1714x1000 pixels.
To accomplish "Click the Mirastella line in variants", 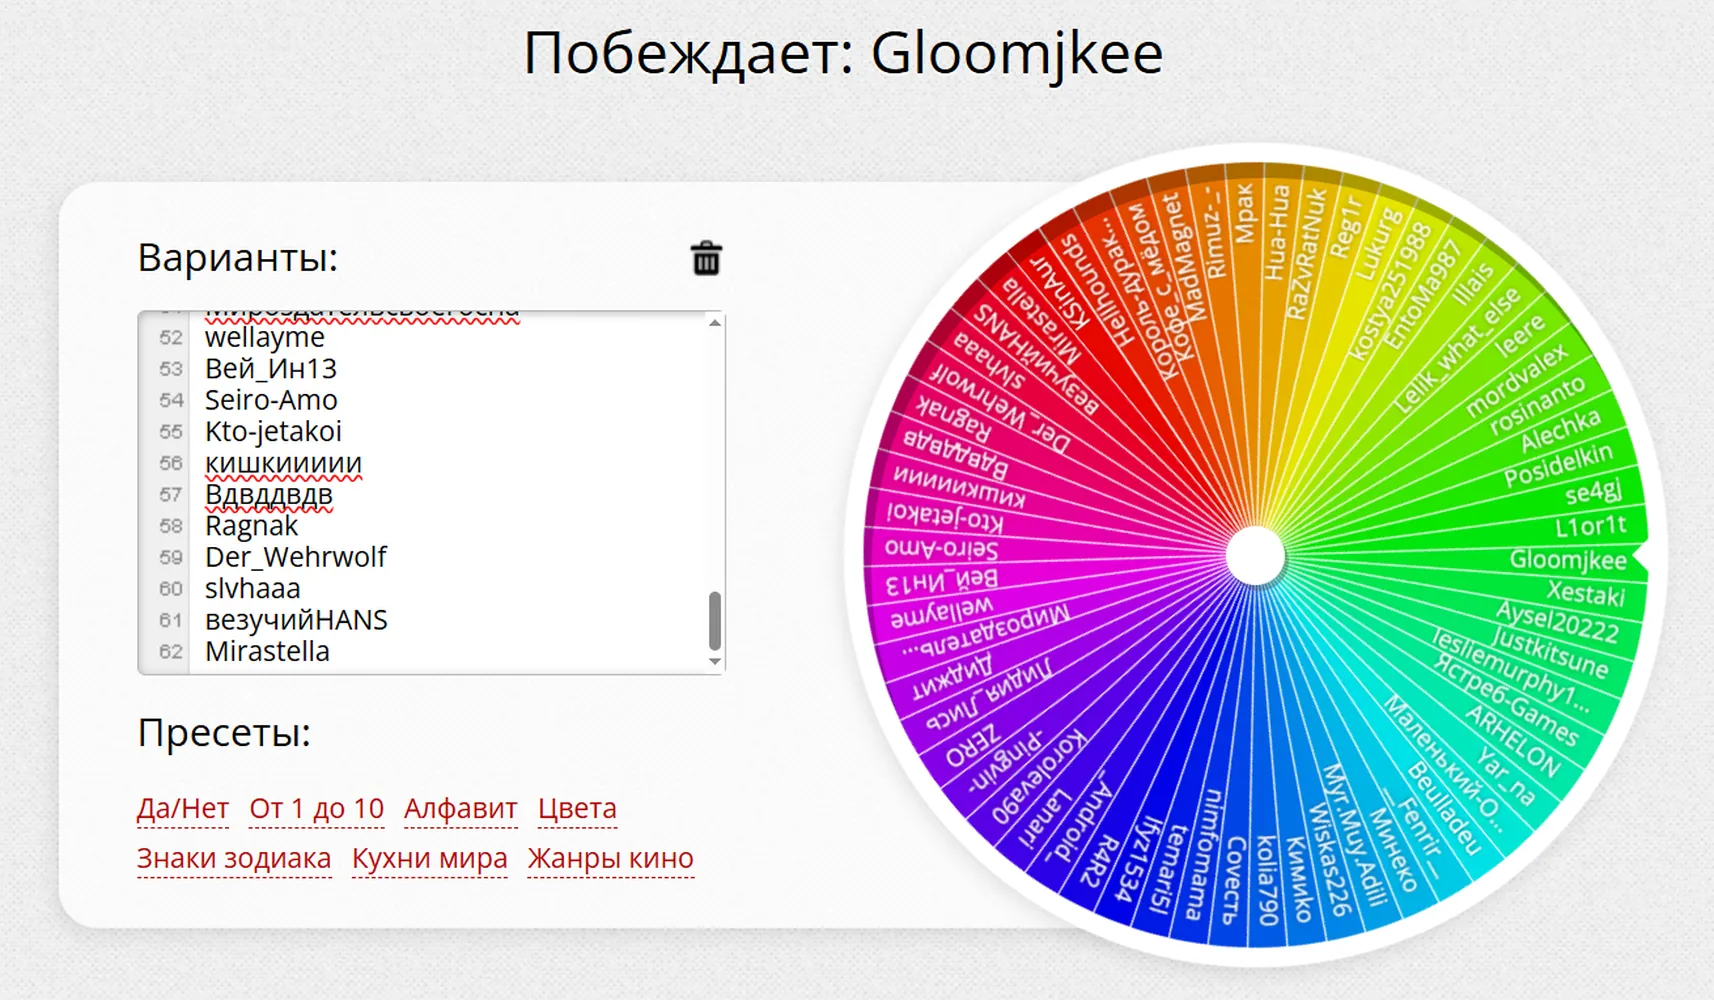I will pos(267,651).
